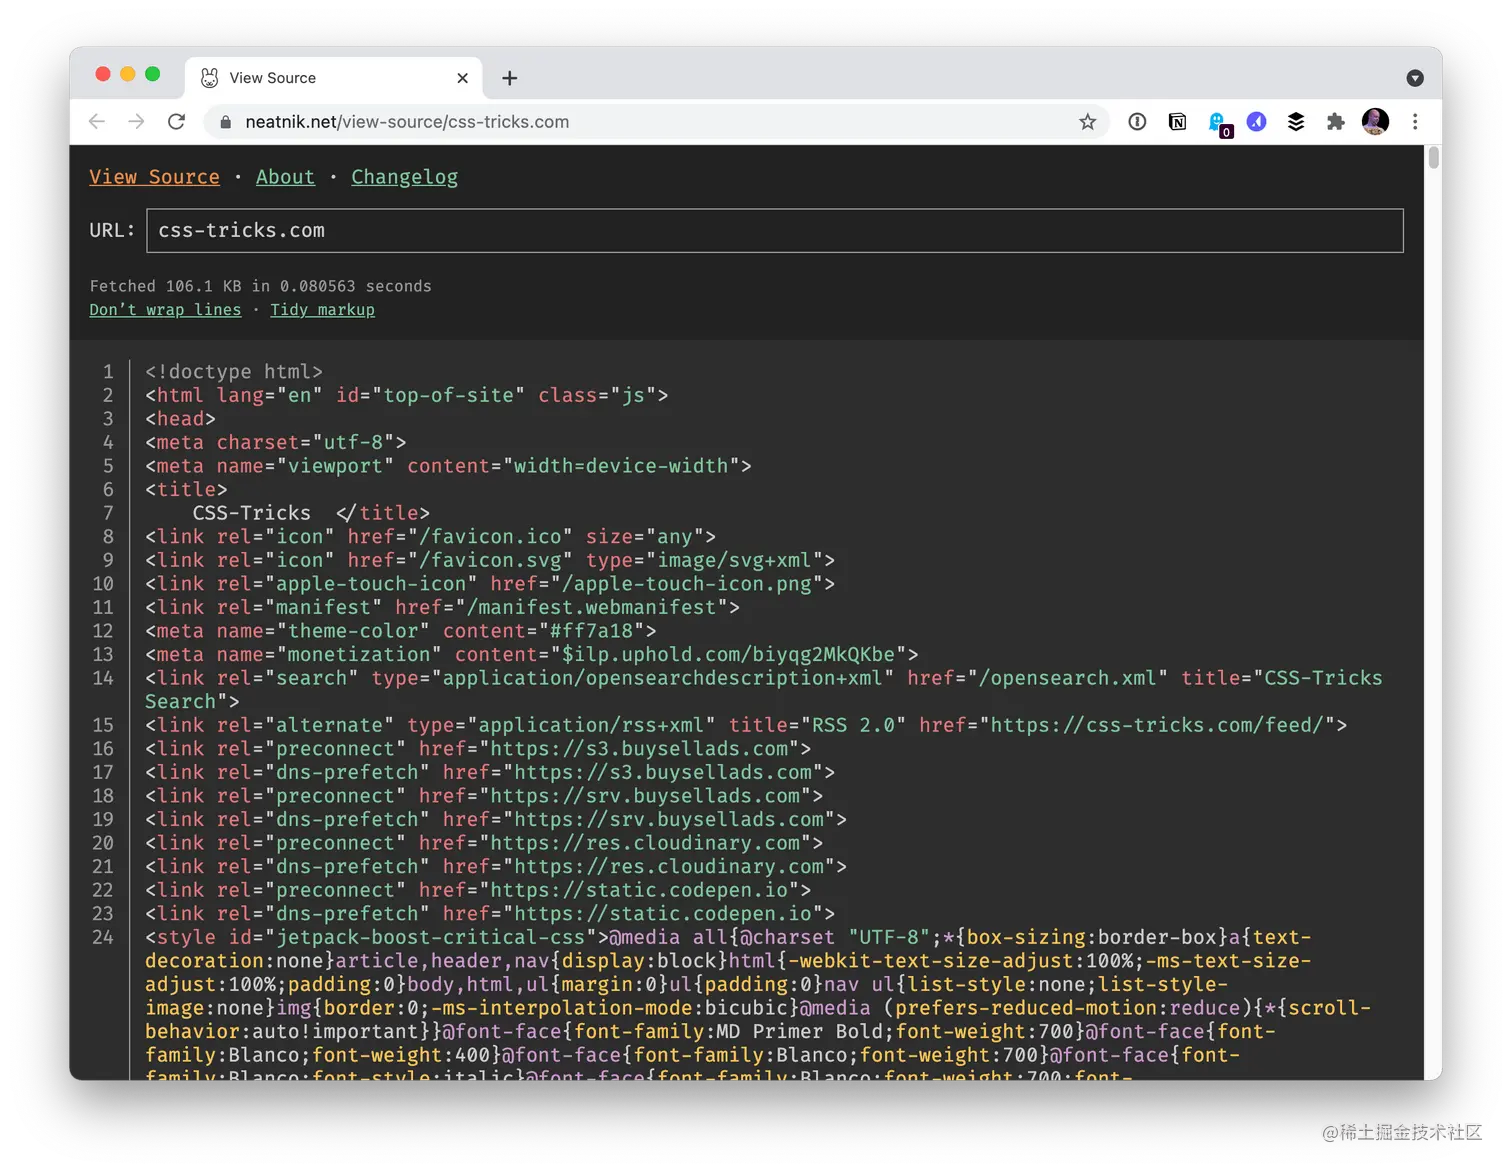Screen dimensions: 1512x1172
Task: Open the Changelog link
Action: tap(404, 177)
